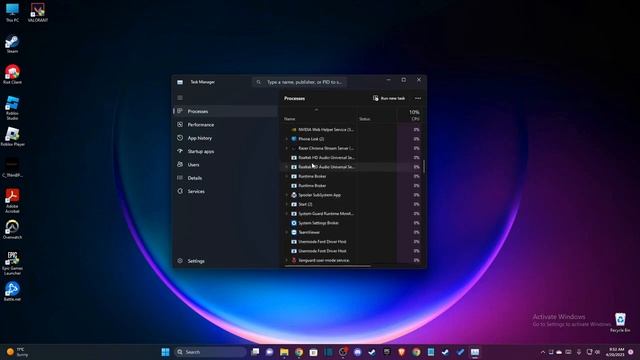Click the TeamViewer process icon
The image size is (640, 360).
[x=293, y=232]
